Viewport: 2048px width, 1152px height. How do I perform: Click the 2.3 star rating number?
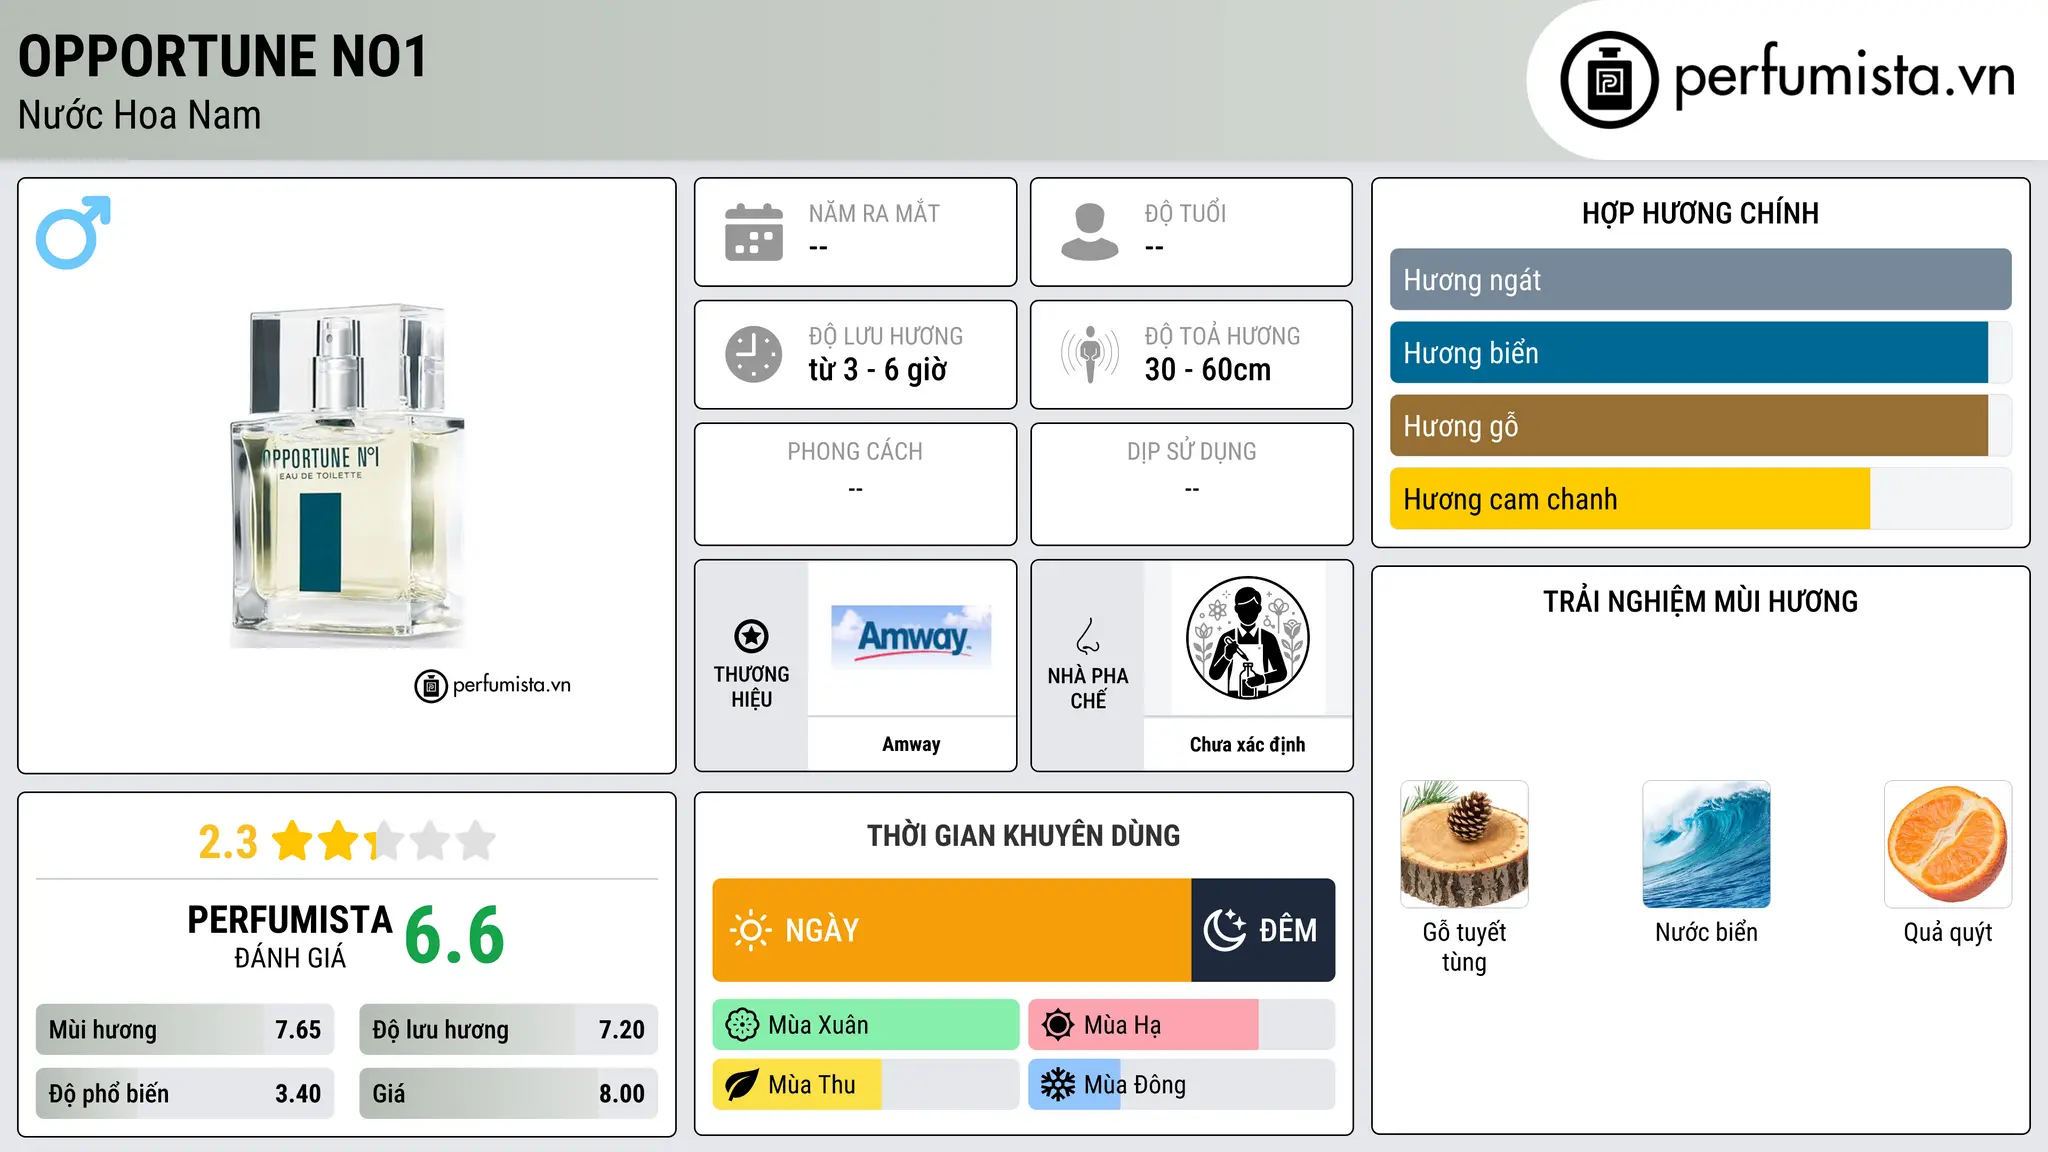(228, 842)
